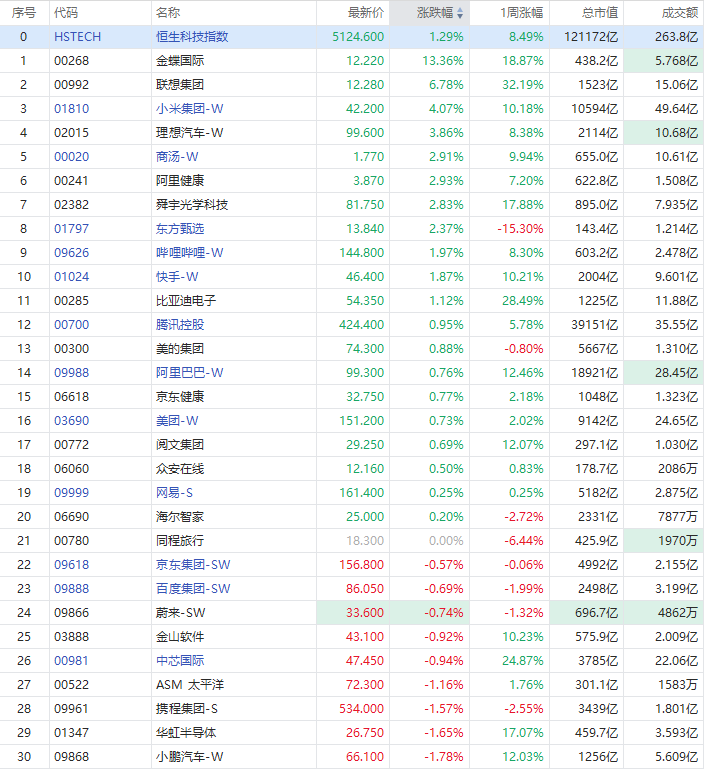Open stock code 09618 link
The image size is (704, 769).
pyautogui.click(x=72, y=565)
